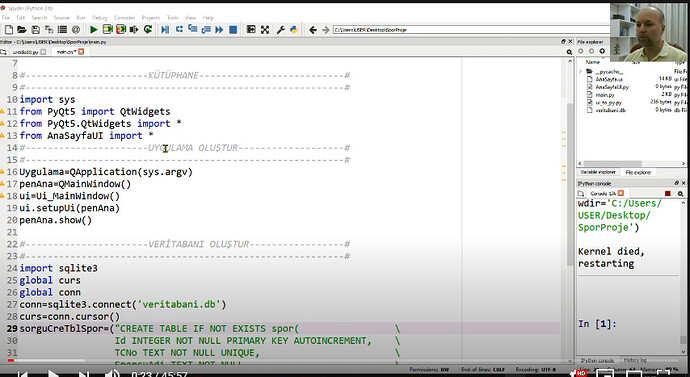690x377 pixels.
Task: Open a file with the folder icon
Action: tap(22, 29)
